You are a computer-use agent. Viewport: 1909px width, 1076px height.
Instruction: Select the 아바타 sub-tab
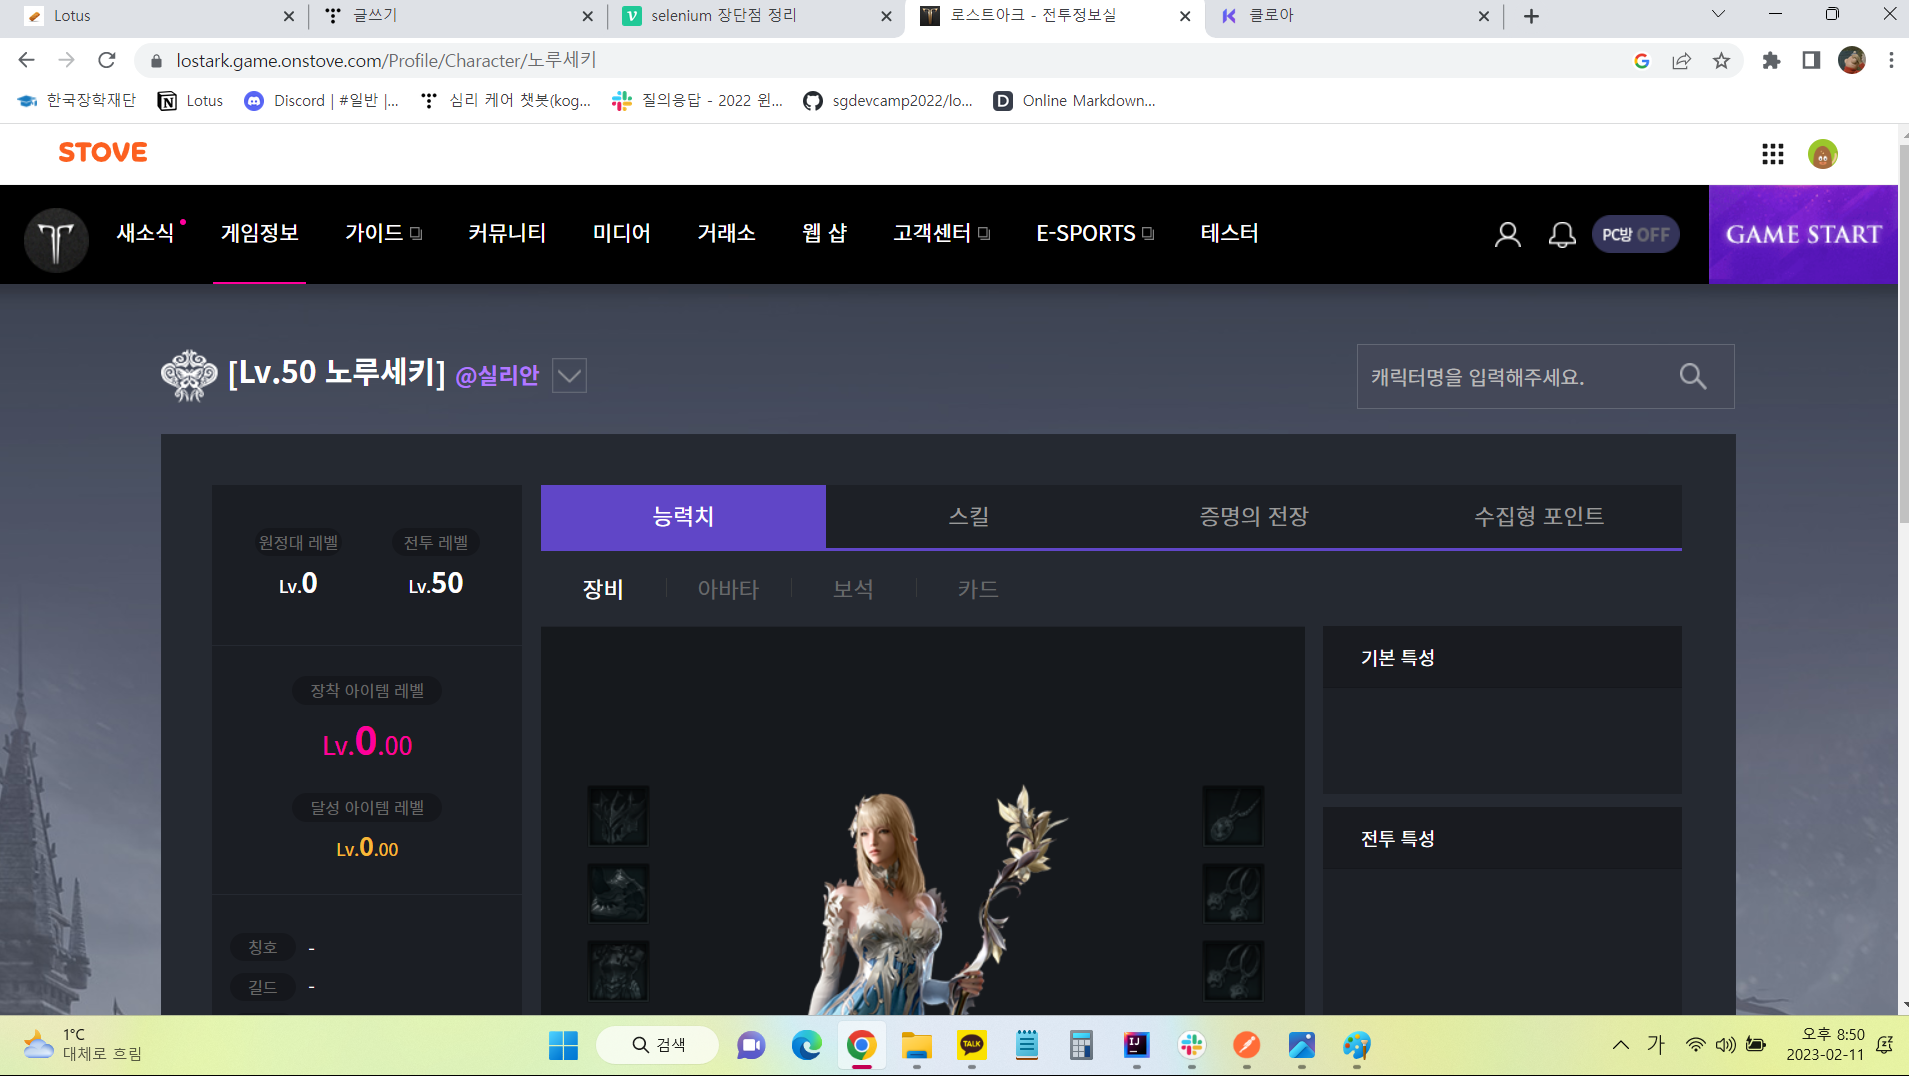point(728,589)
